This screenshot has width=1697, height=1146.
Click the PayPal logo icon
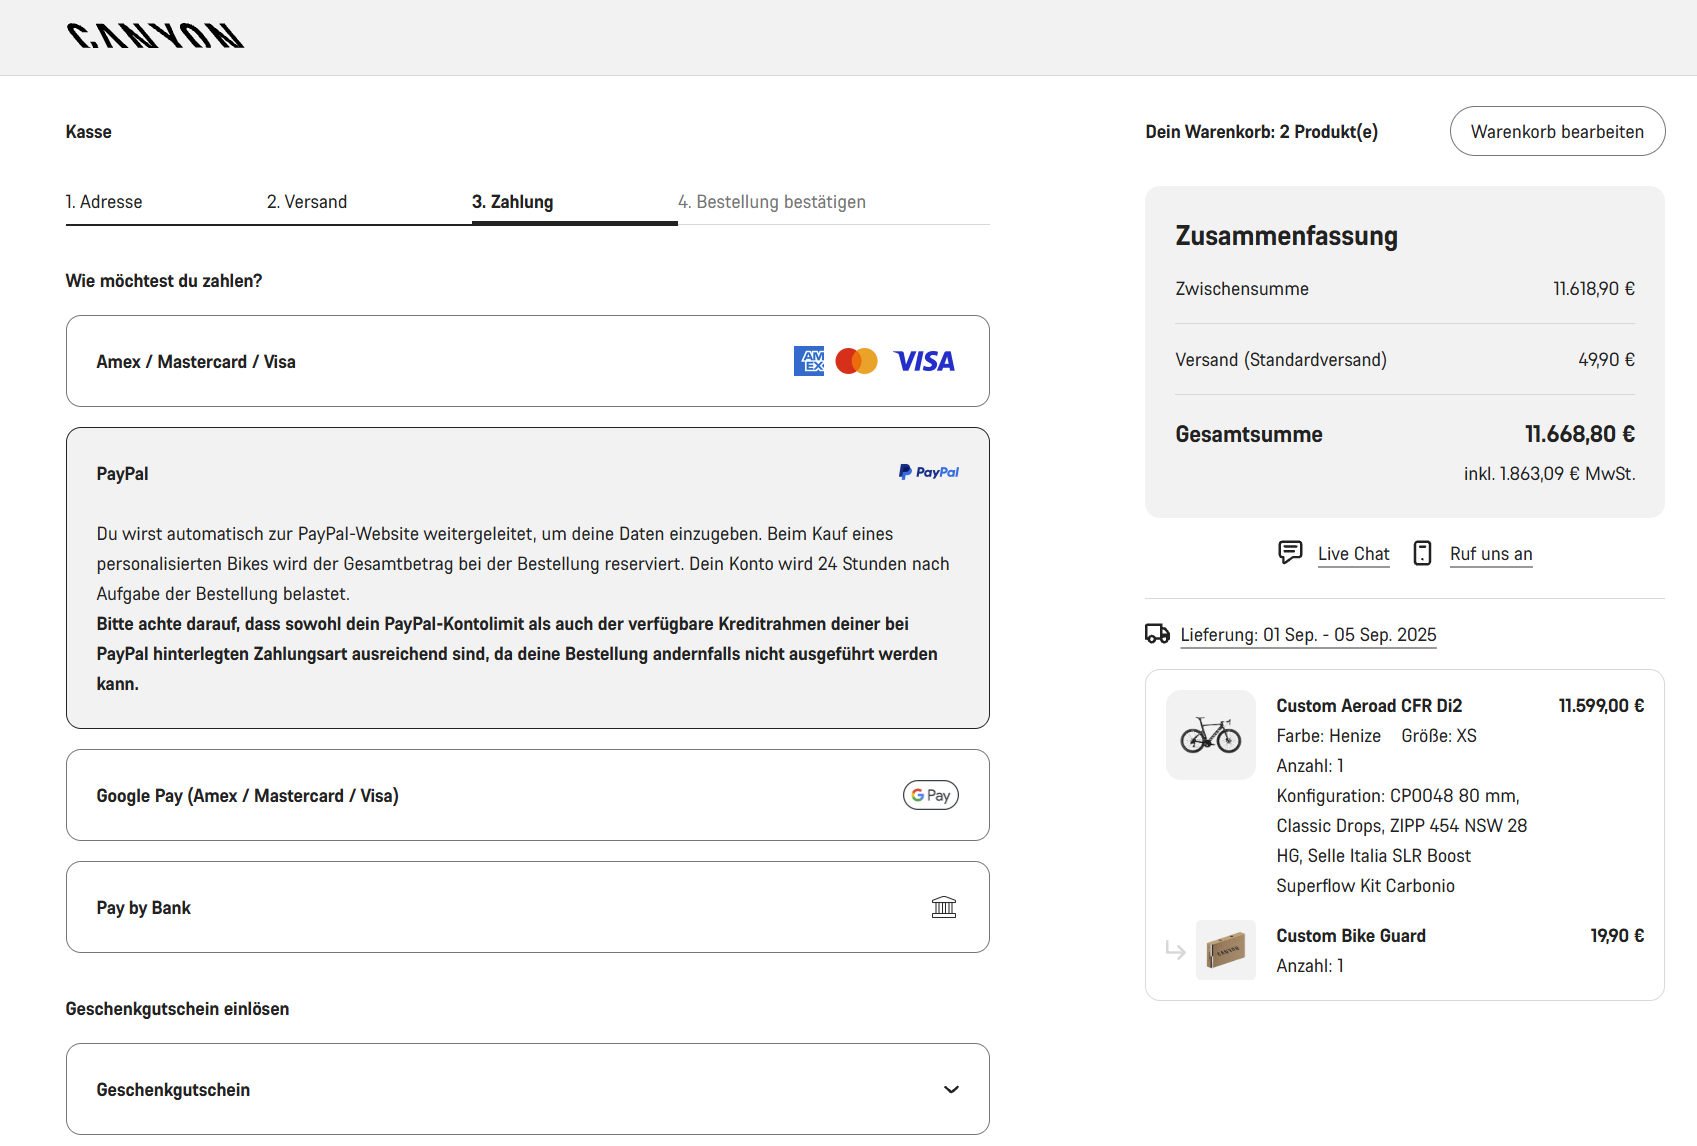click(x=928, y=472)
